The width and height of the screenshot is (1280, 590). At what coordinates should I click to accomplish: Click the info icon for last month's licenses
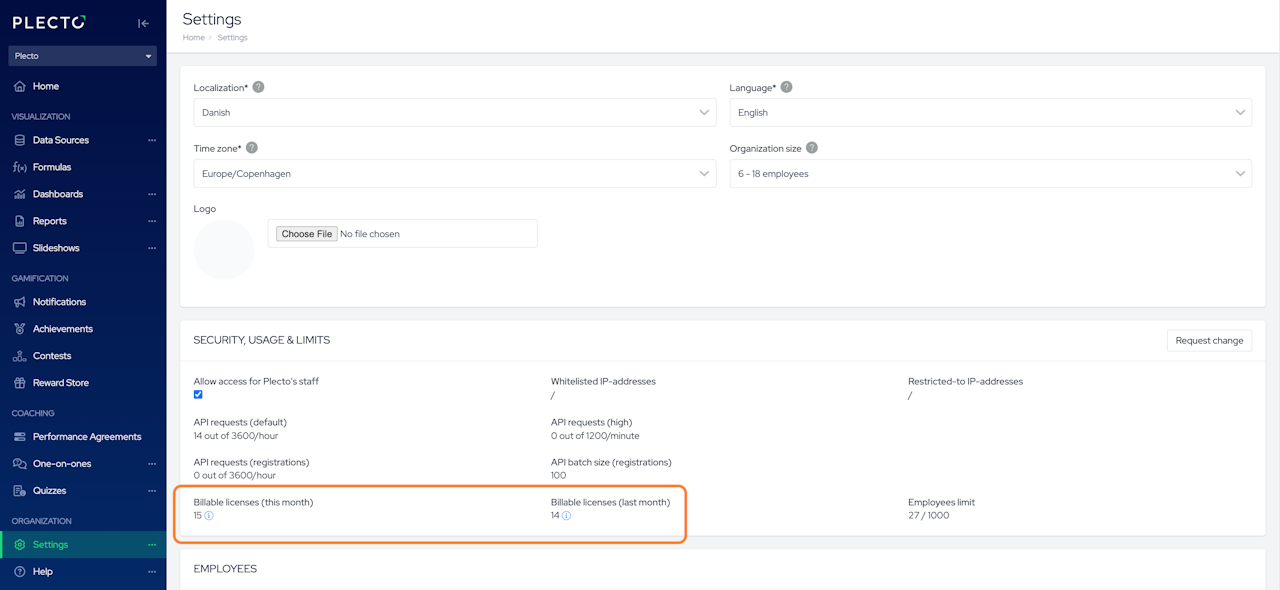566,516
